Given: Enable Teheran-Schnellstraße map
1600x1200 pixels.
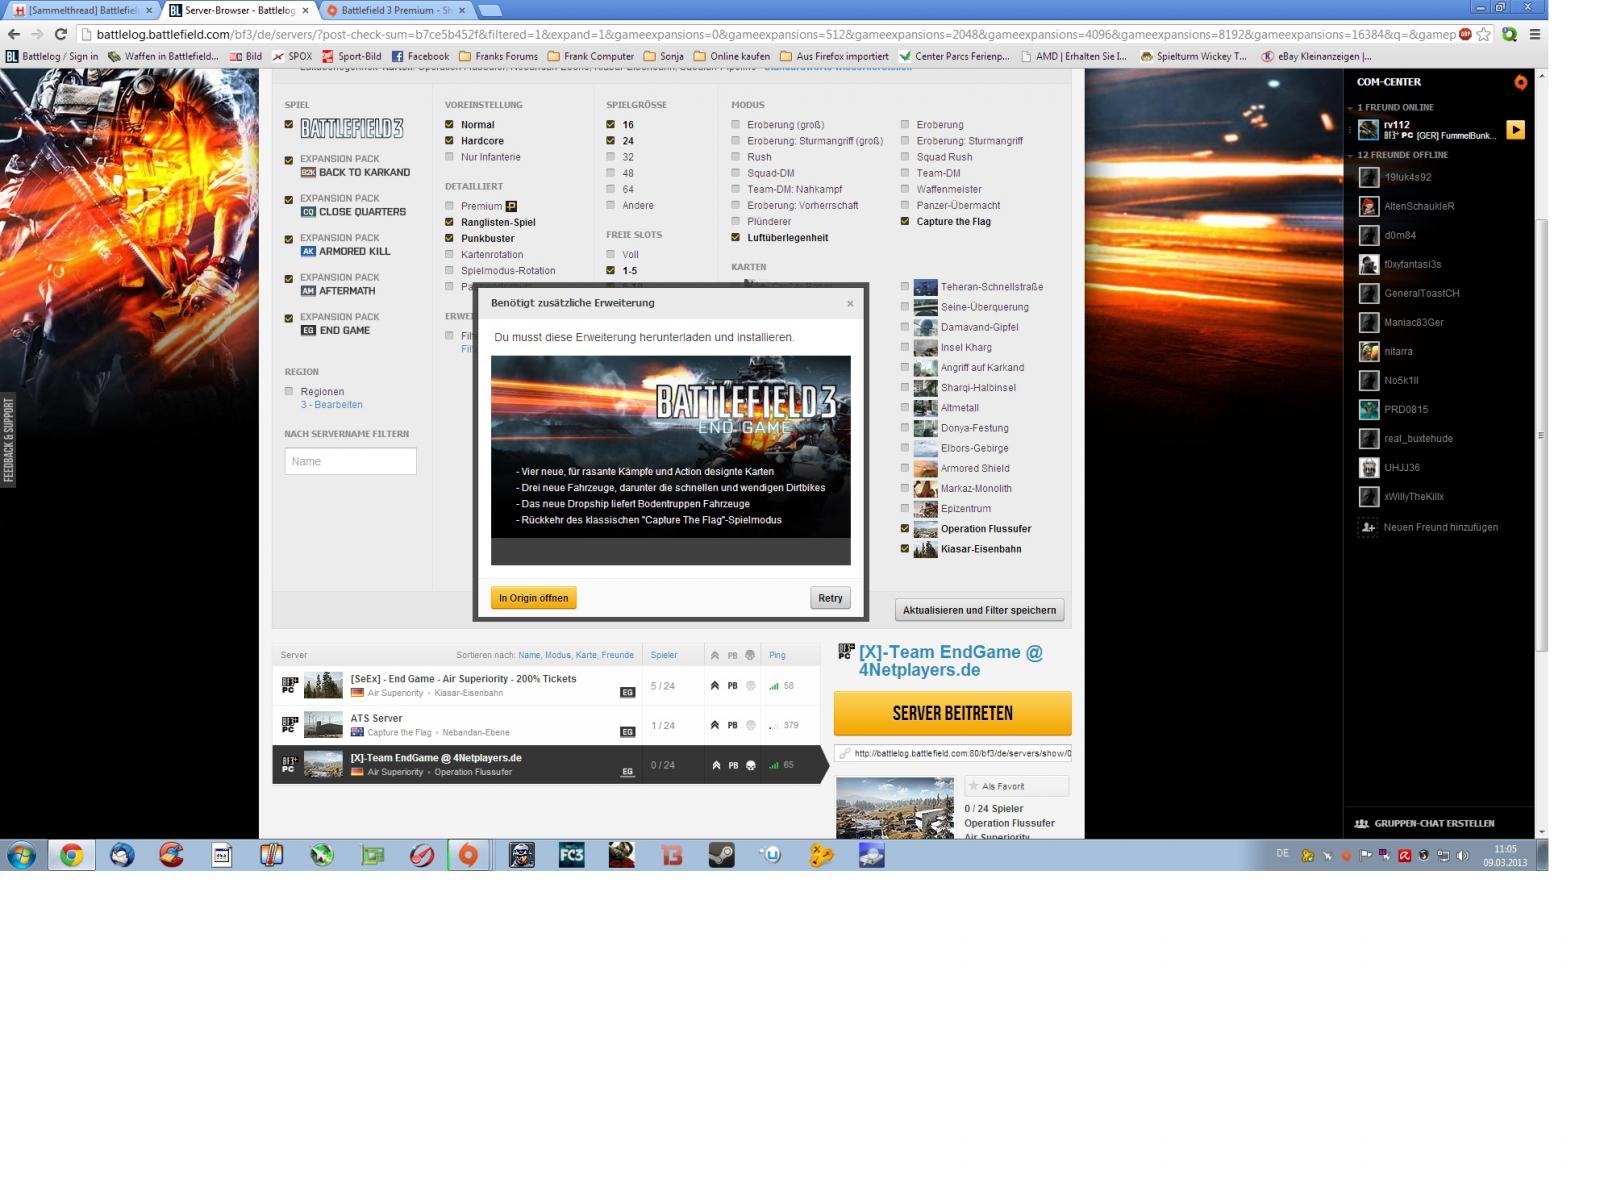Looking at the screenshot, I should coord(905,286).
